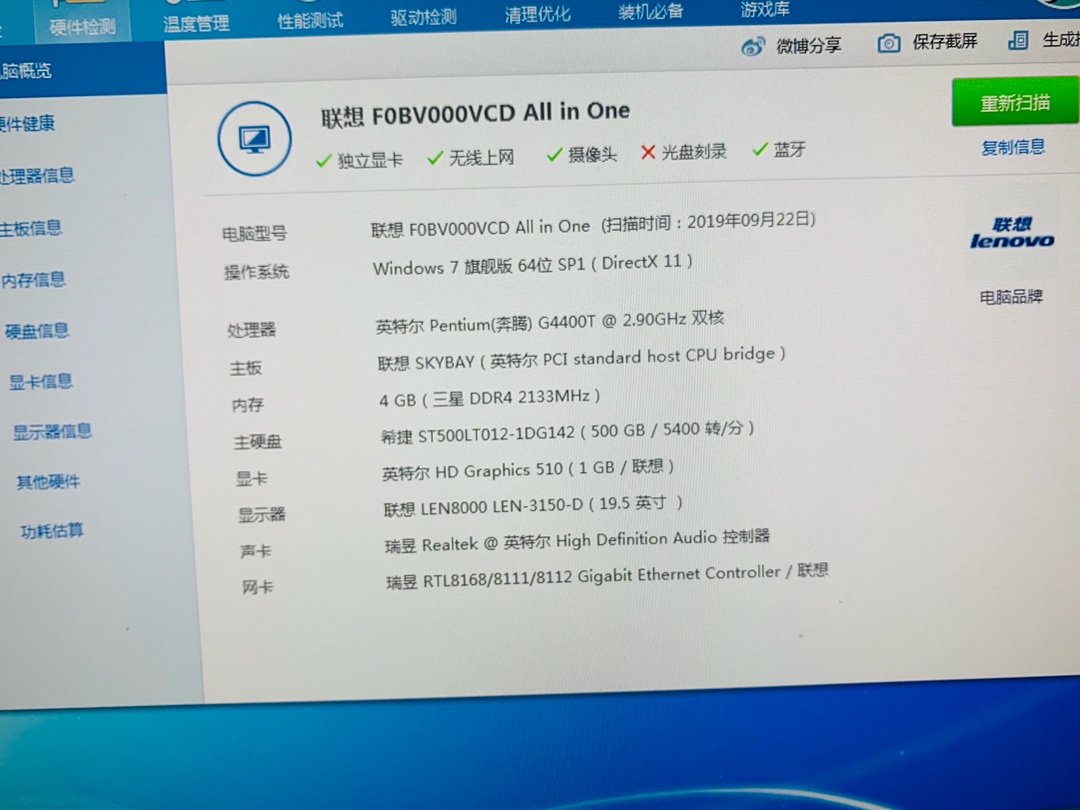1080x810 pixels.
Task: Click the 主板 row label
Action: coord(246,368)
